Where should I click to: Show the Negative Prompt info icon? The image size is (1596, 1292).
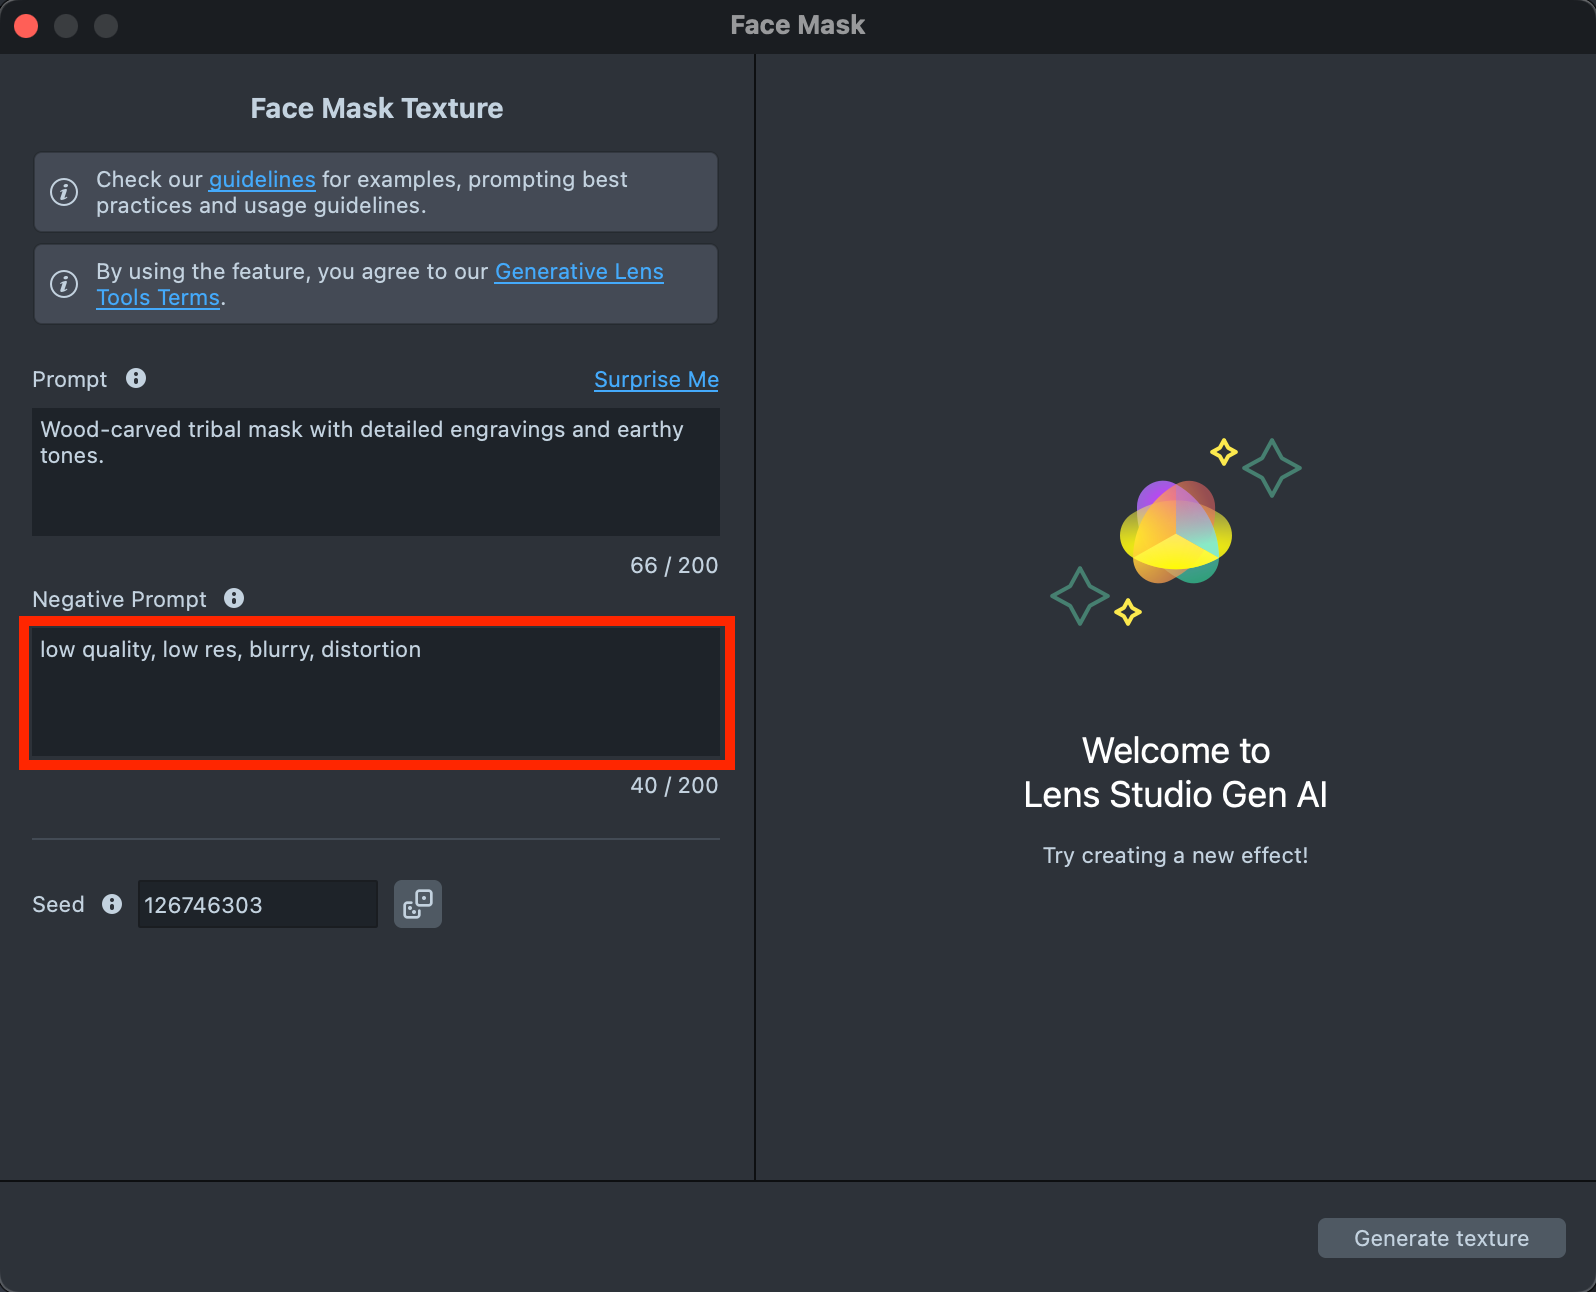[x=234, y=598]
